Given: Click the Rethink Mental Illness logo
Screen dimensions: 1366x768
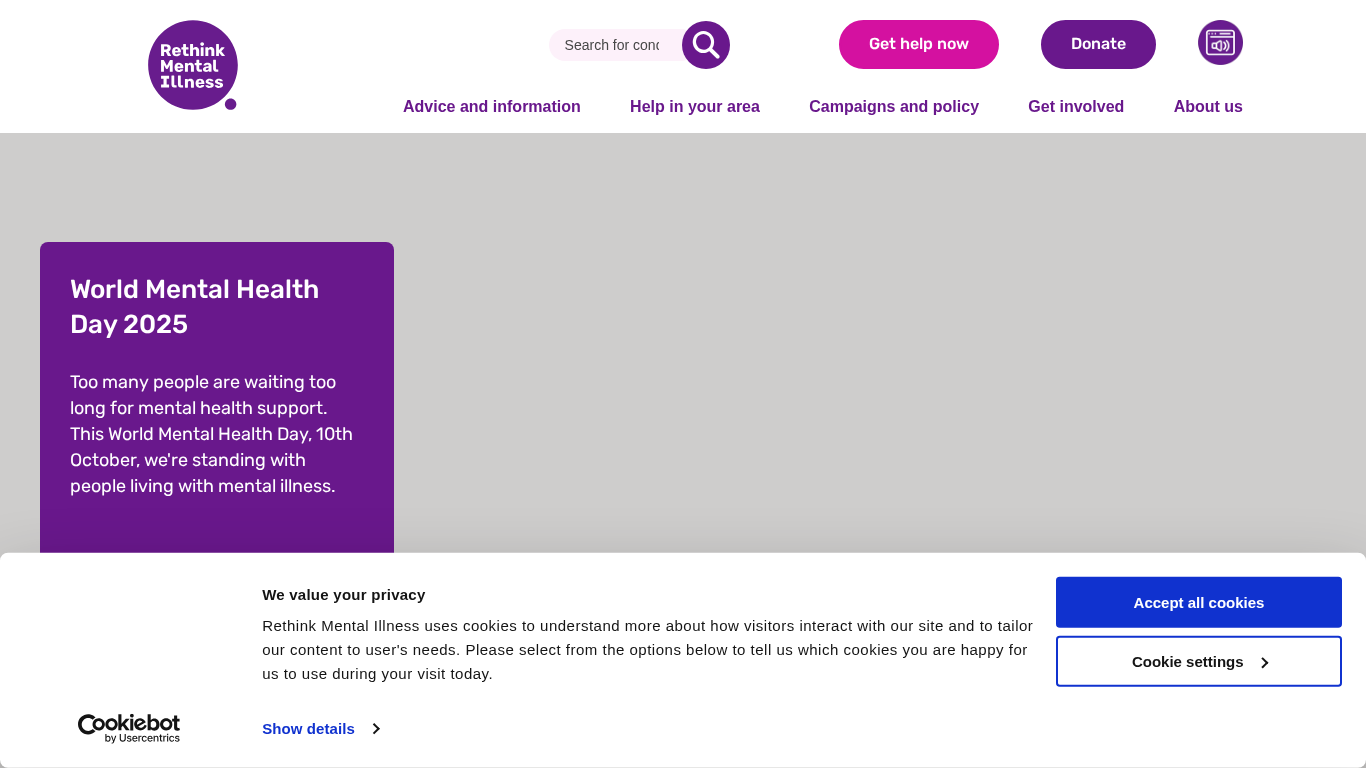Looking at the screenshot, I should pos(192,65).
